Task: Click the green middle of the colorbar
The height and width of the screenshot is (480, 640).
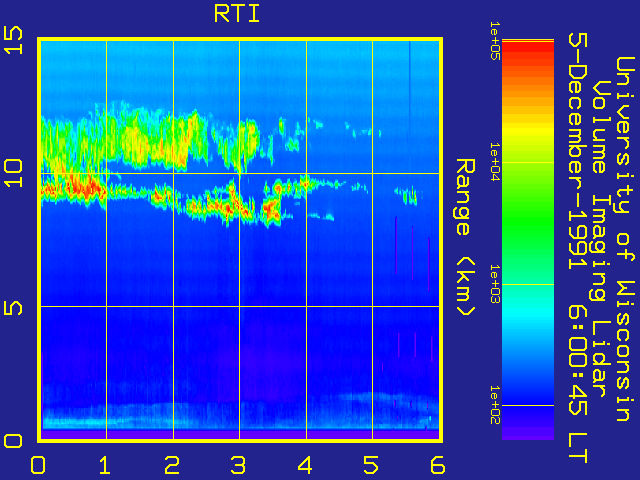Action: coord(528,220)
